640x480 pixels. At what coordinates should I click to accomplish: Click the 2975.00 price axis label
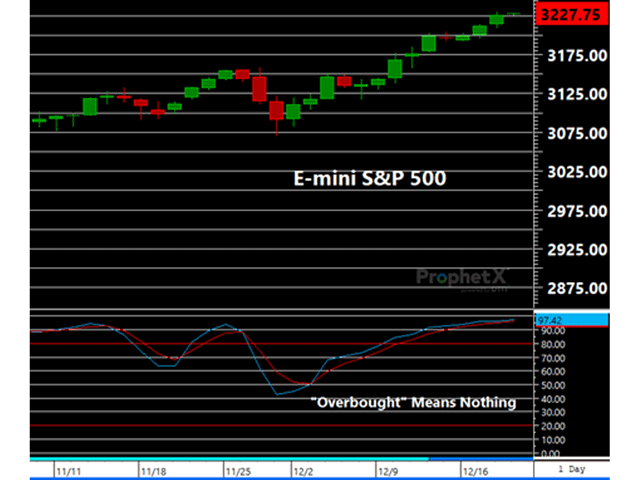tap(577, 211)
